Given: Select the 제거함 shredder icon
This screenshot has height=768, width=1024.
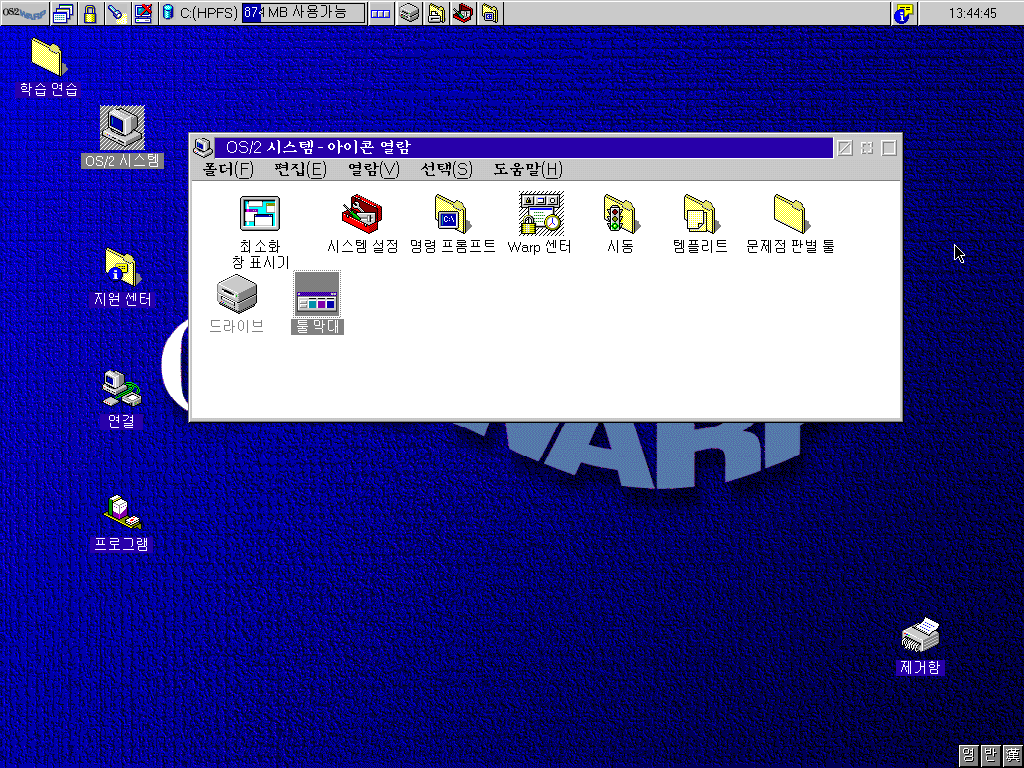Looking at the screenshot, I should pyautogui.click(x=920, y=646).
